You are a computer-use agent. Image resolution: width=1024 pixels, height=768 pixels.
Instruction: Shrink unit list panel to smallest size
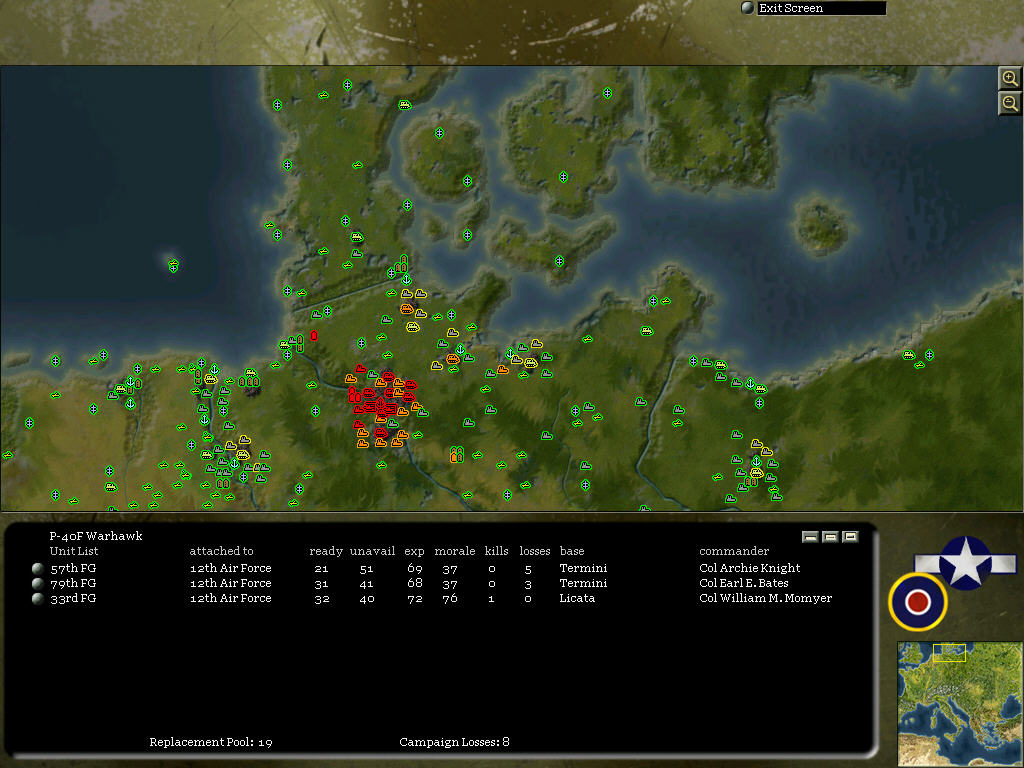(810, 537)
